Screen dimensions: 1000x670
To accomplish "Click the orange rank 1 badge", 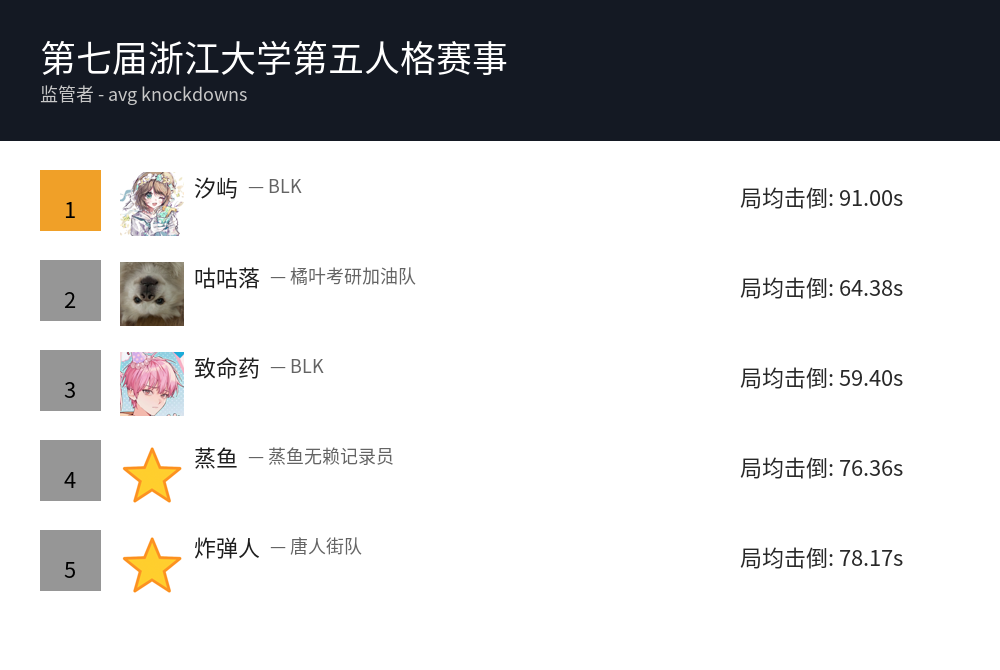I will pos(70,200).
